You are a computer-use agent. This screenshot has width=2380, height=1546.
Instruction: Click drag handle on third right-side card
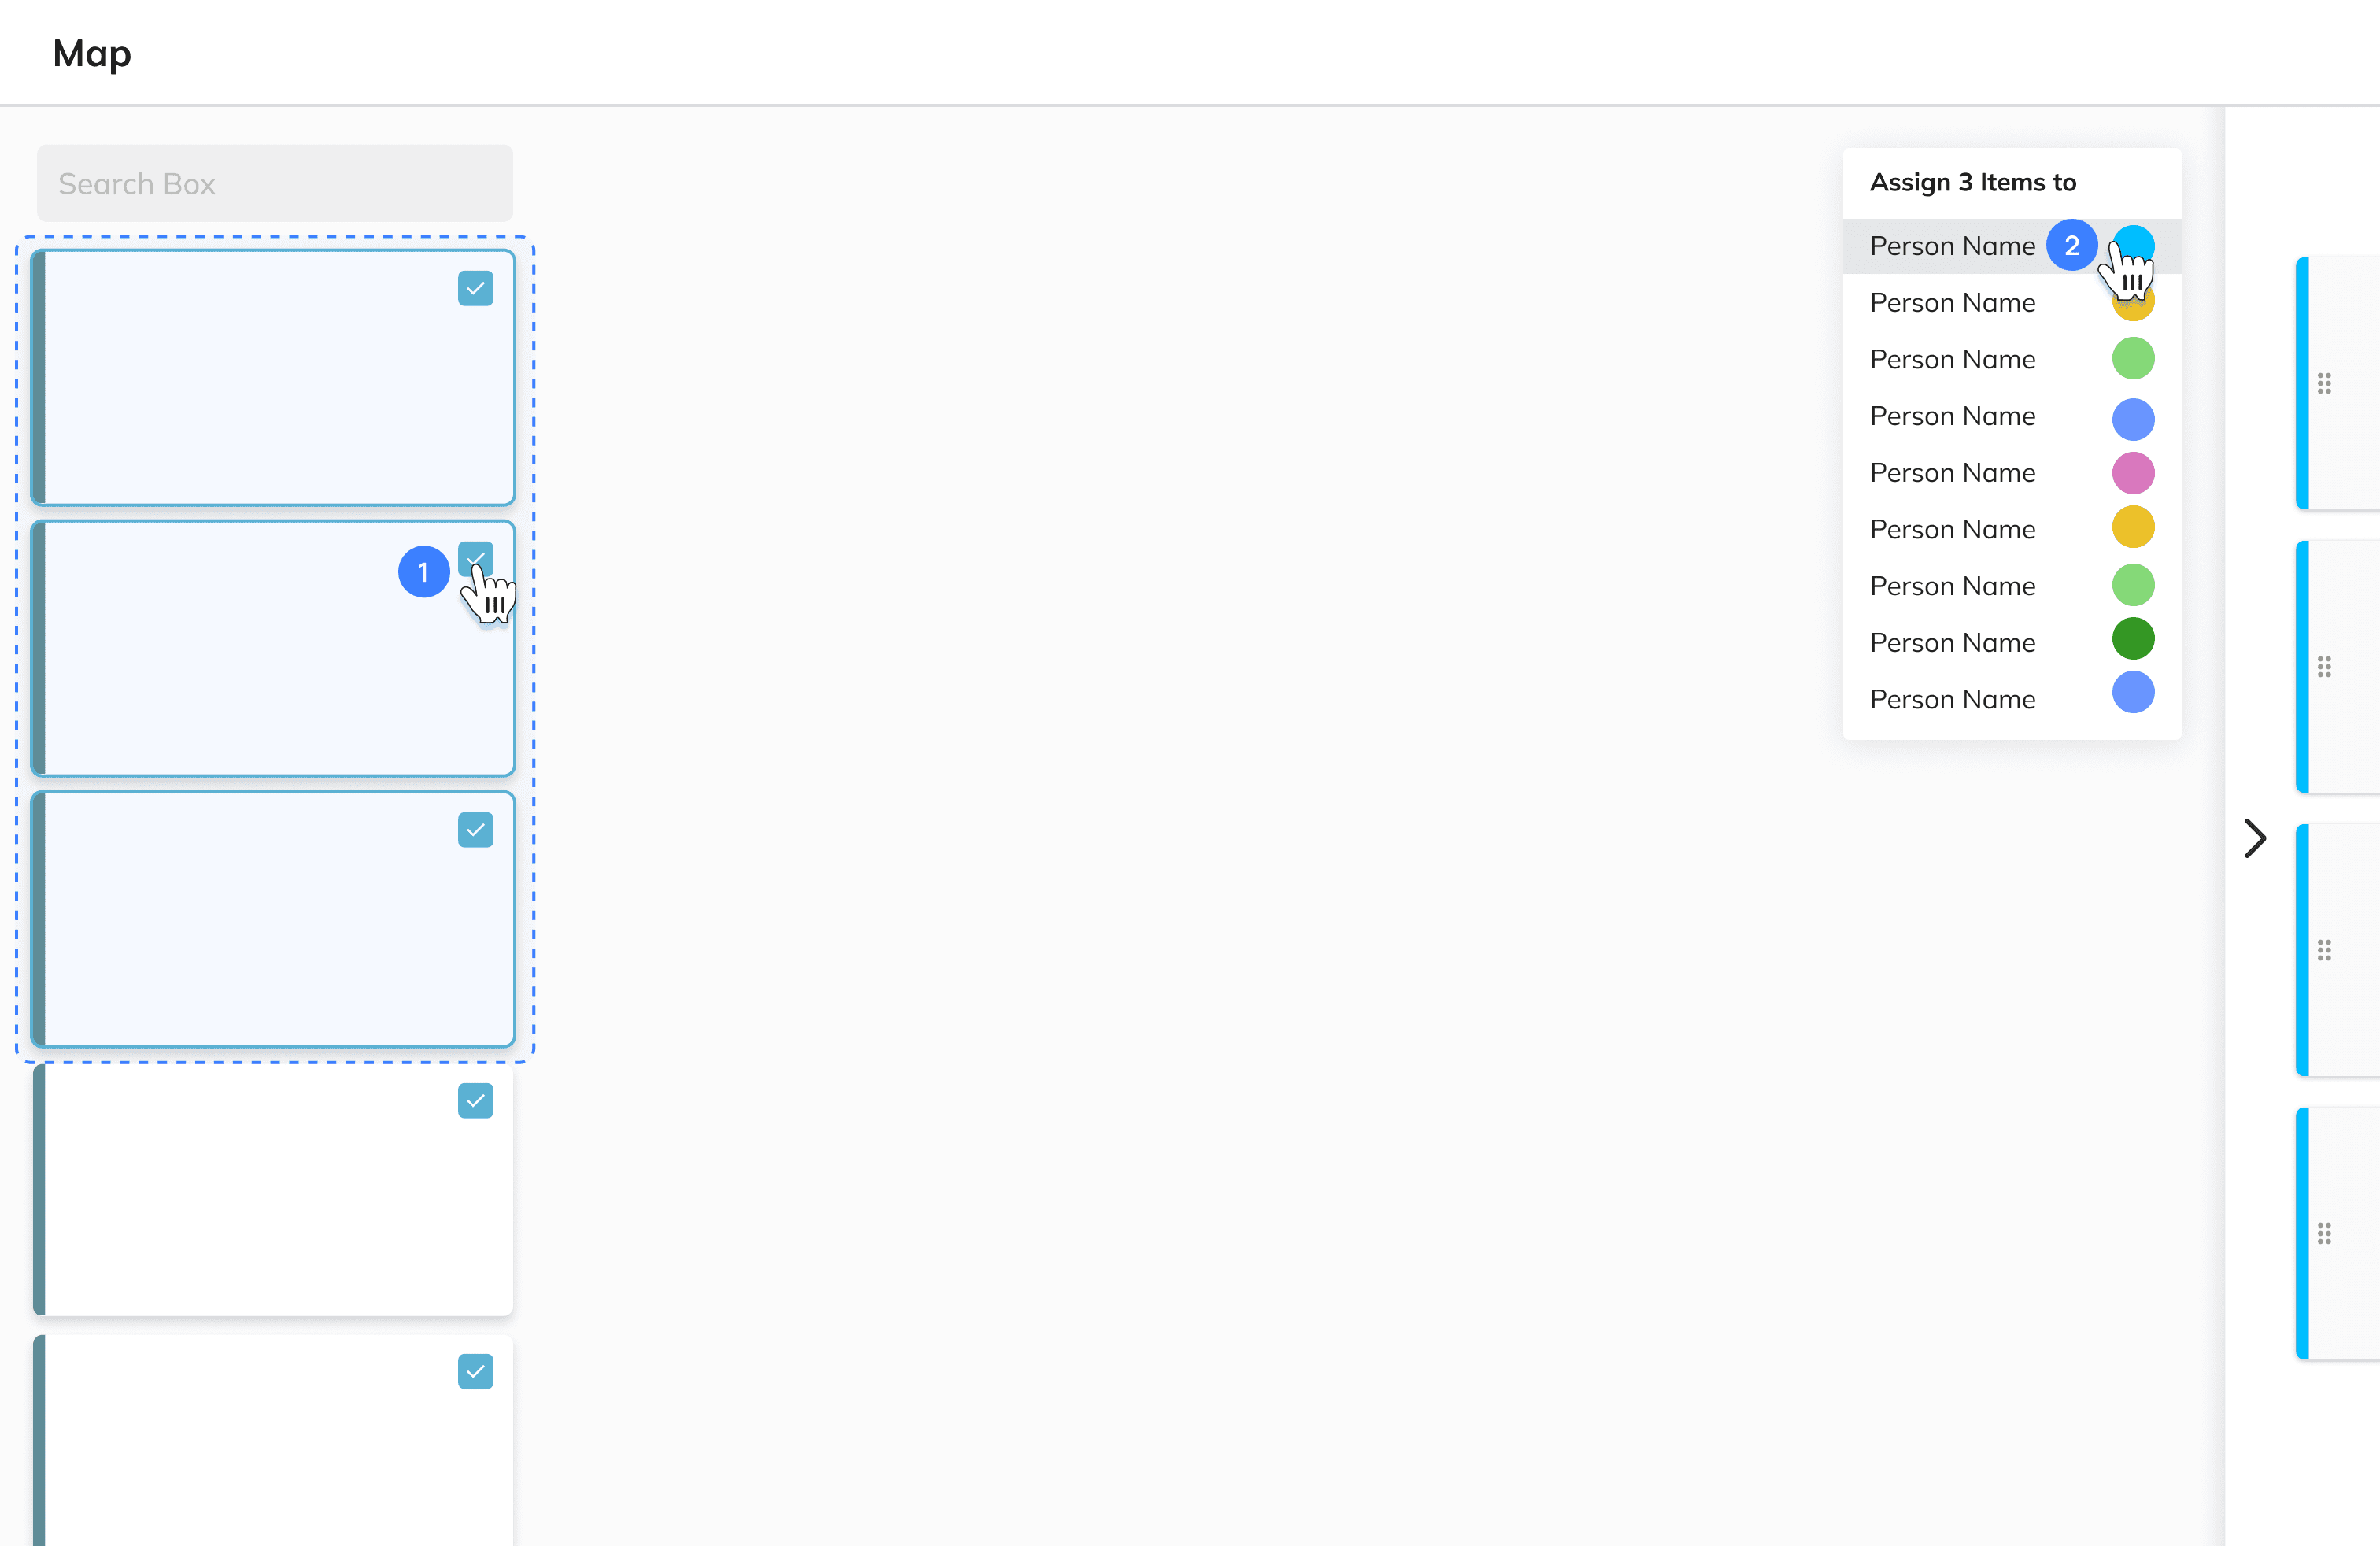2324,949
